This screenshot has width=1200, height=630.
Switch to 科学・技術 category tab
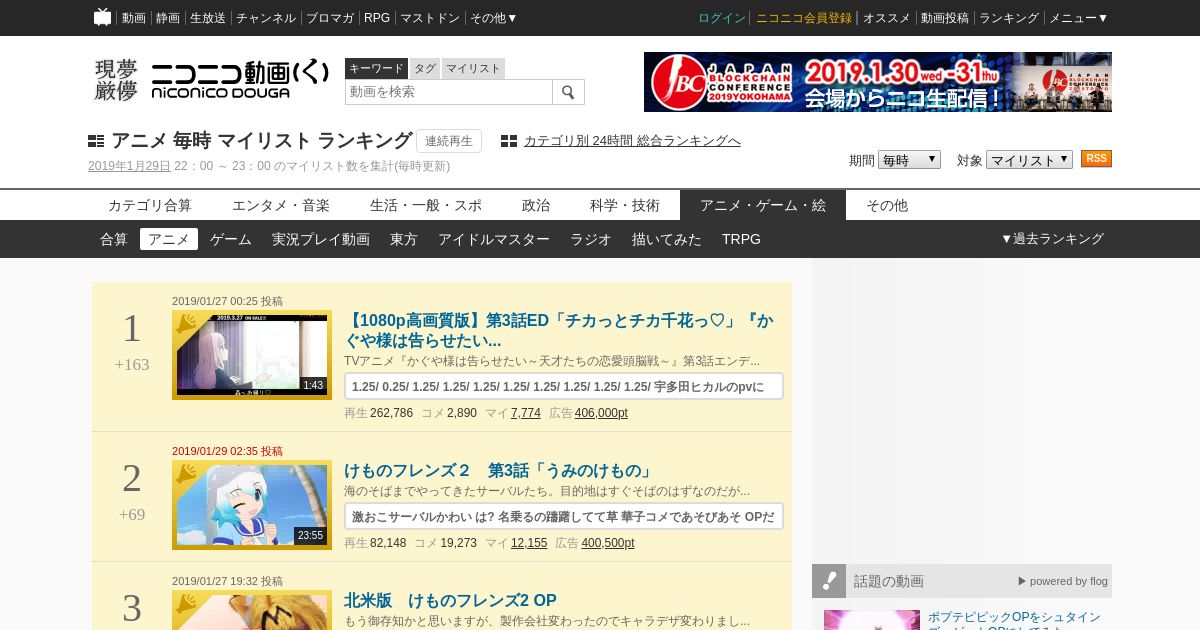click(x=625, y=205)
